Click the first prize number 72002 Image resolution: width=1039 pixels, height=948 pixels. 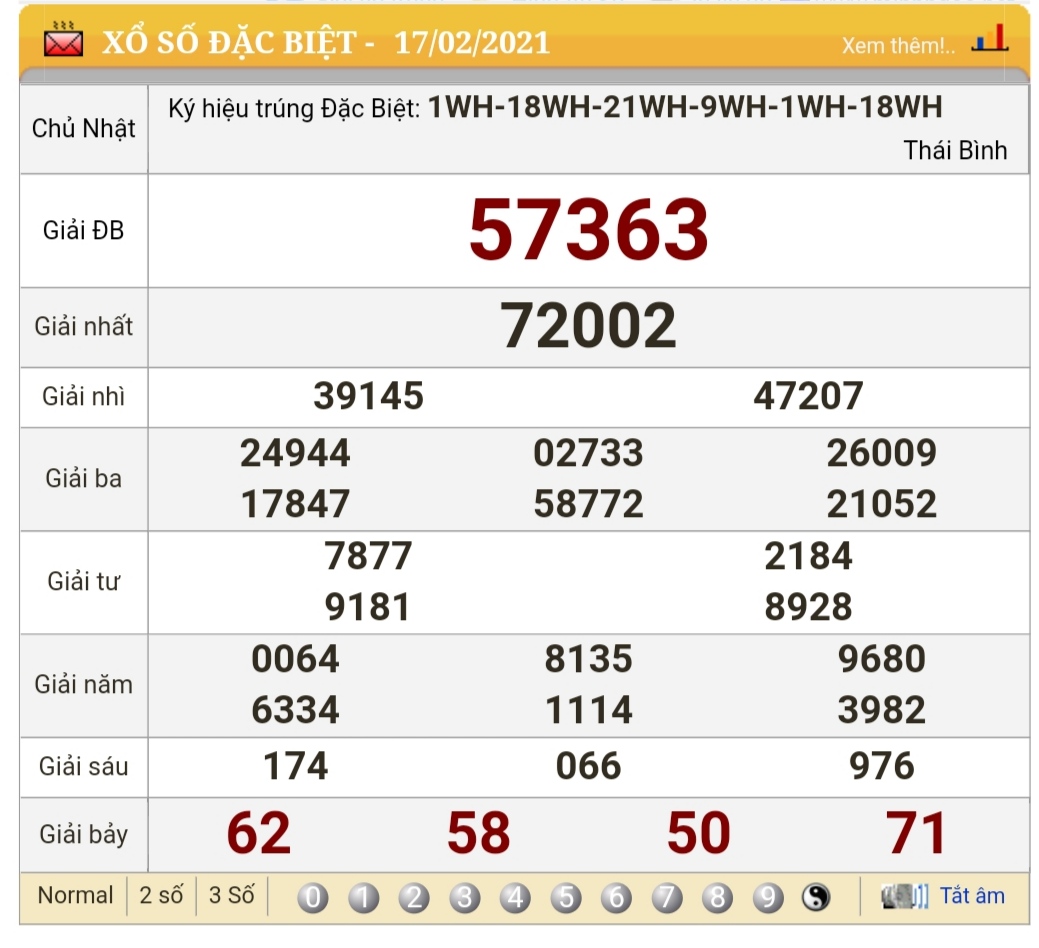tap(588, 325)
